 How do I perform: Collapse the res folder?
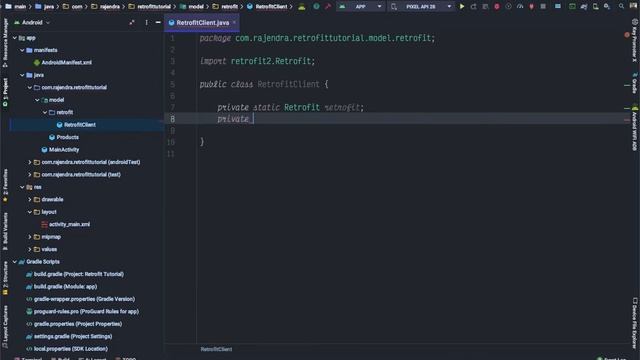point(22,187)
